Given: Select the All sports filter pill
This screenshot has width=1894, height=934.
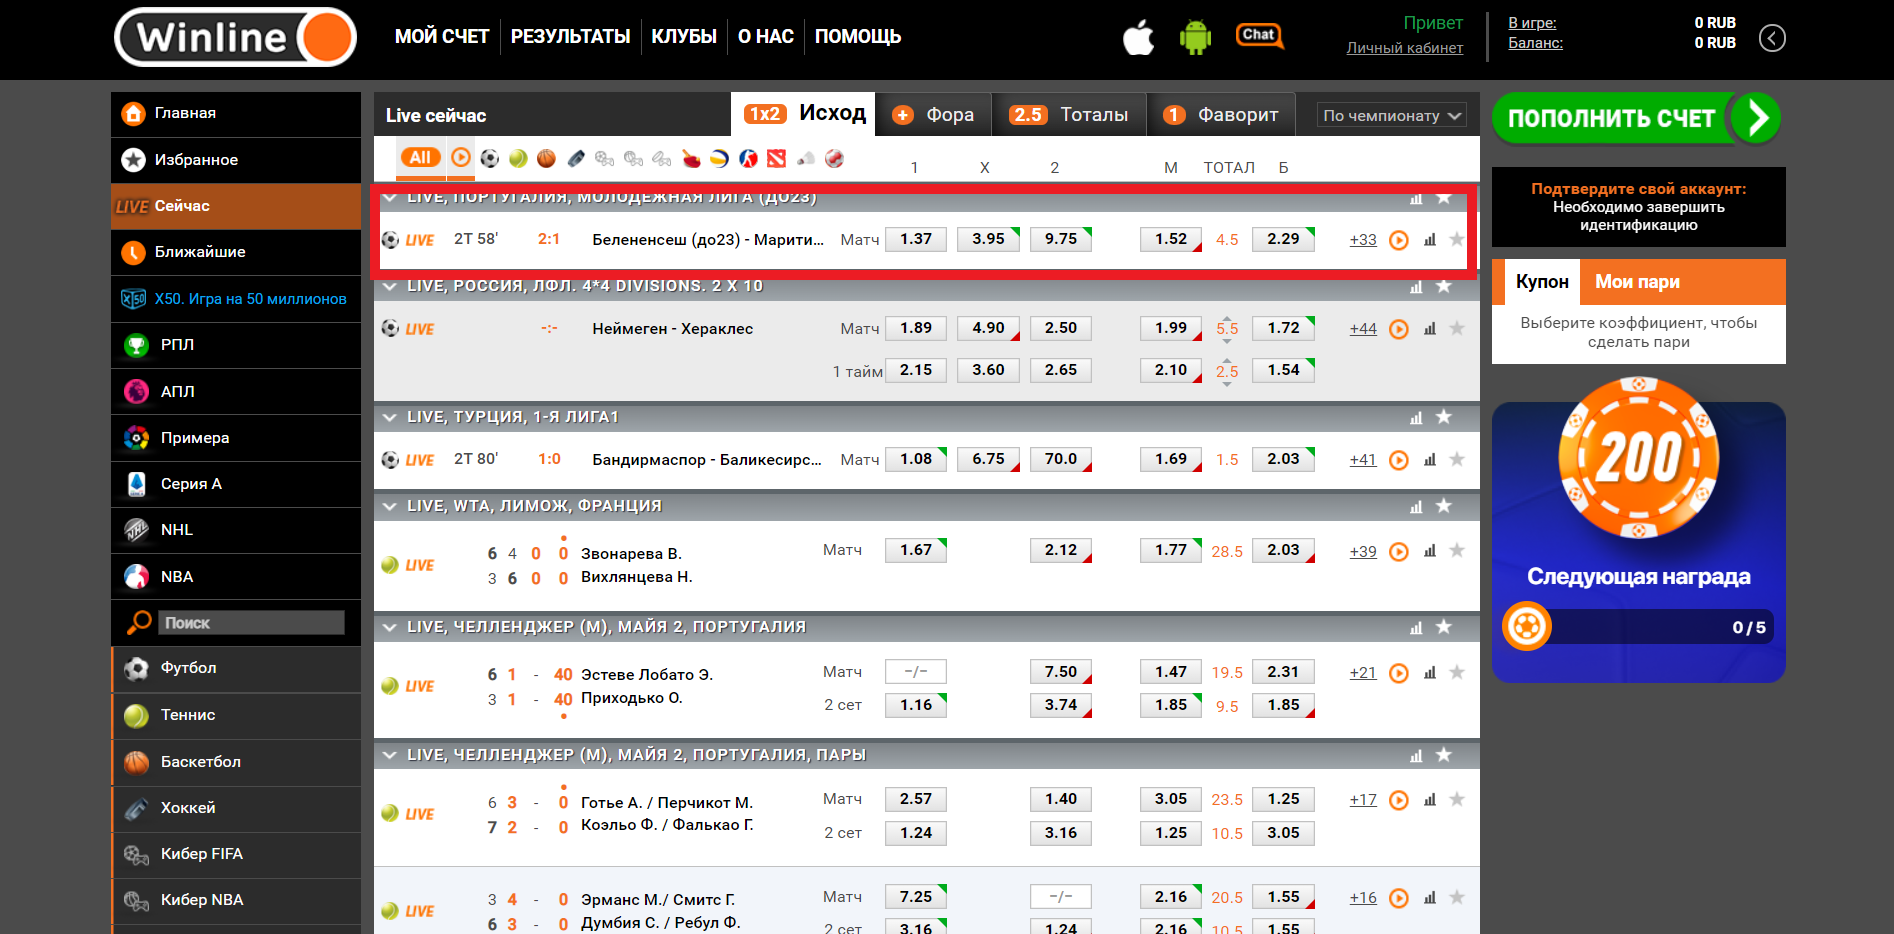Looking at the screenshot, I should coord(421,157).
